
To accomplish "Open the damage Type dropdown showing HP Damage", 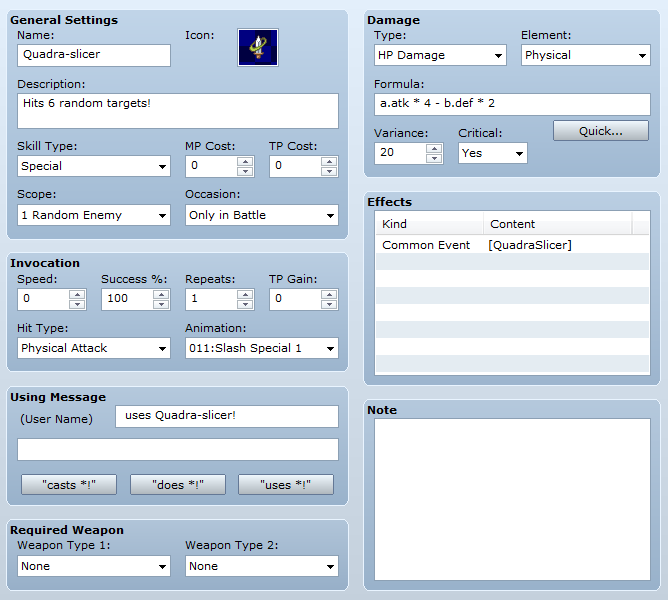I will tap(440, 55).
